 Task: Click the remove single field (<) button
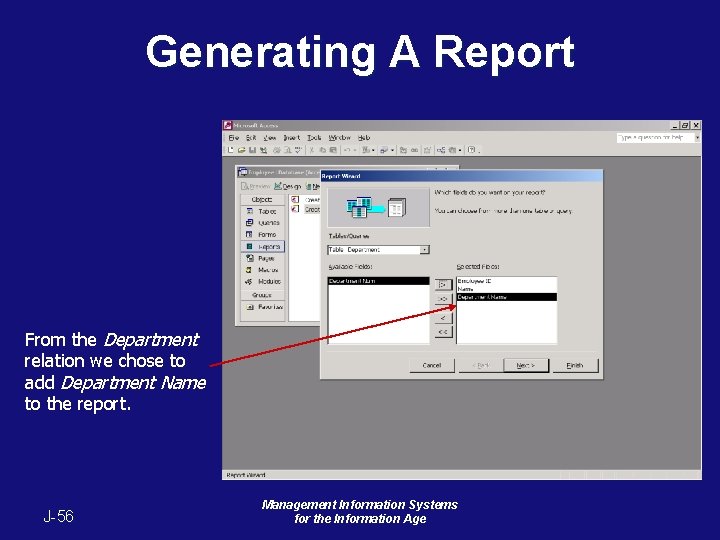point(443,318)
